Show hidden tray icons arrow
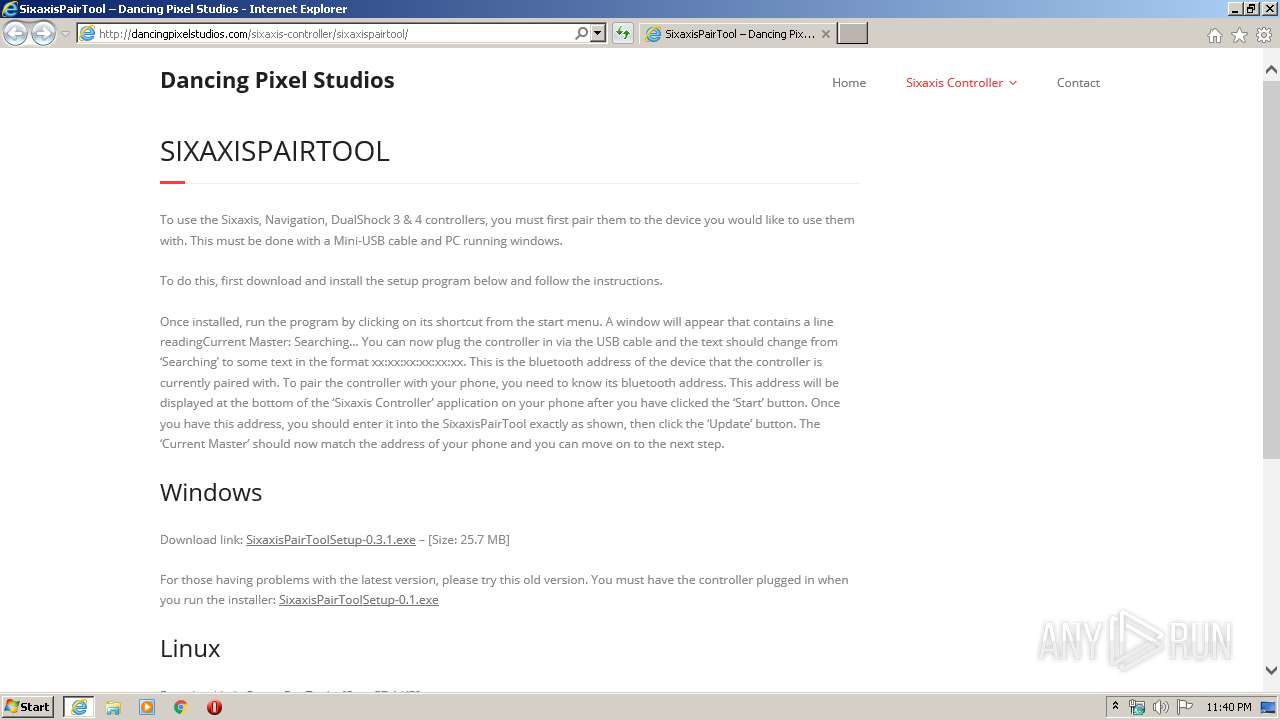Image resolution: width=1280 pixels, height=720 pixels. click(1115, 707)
